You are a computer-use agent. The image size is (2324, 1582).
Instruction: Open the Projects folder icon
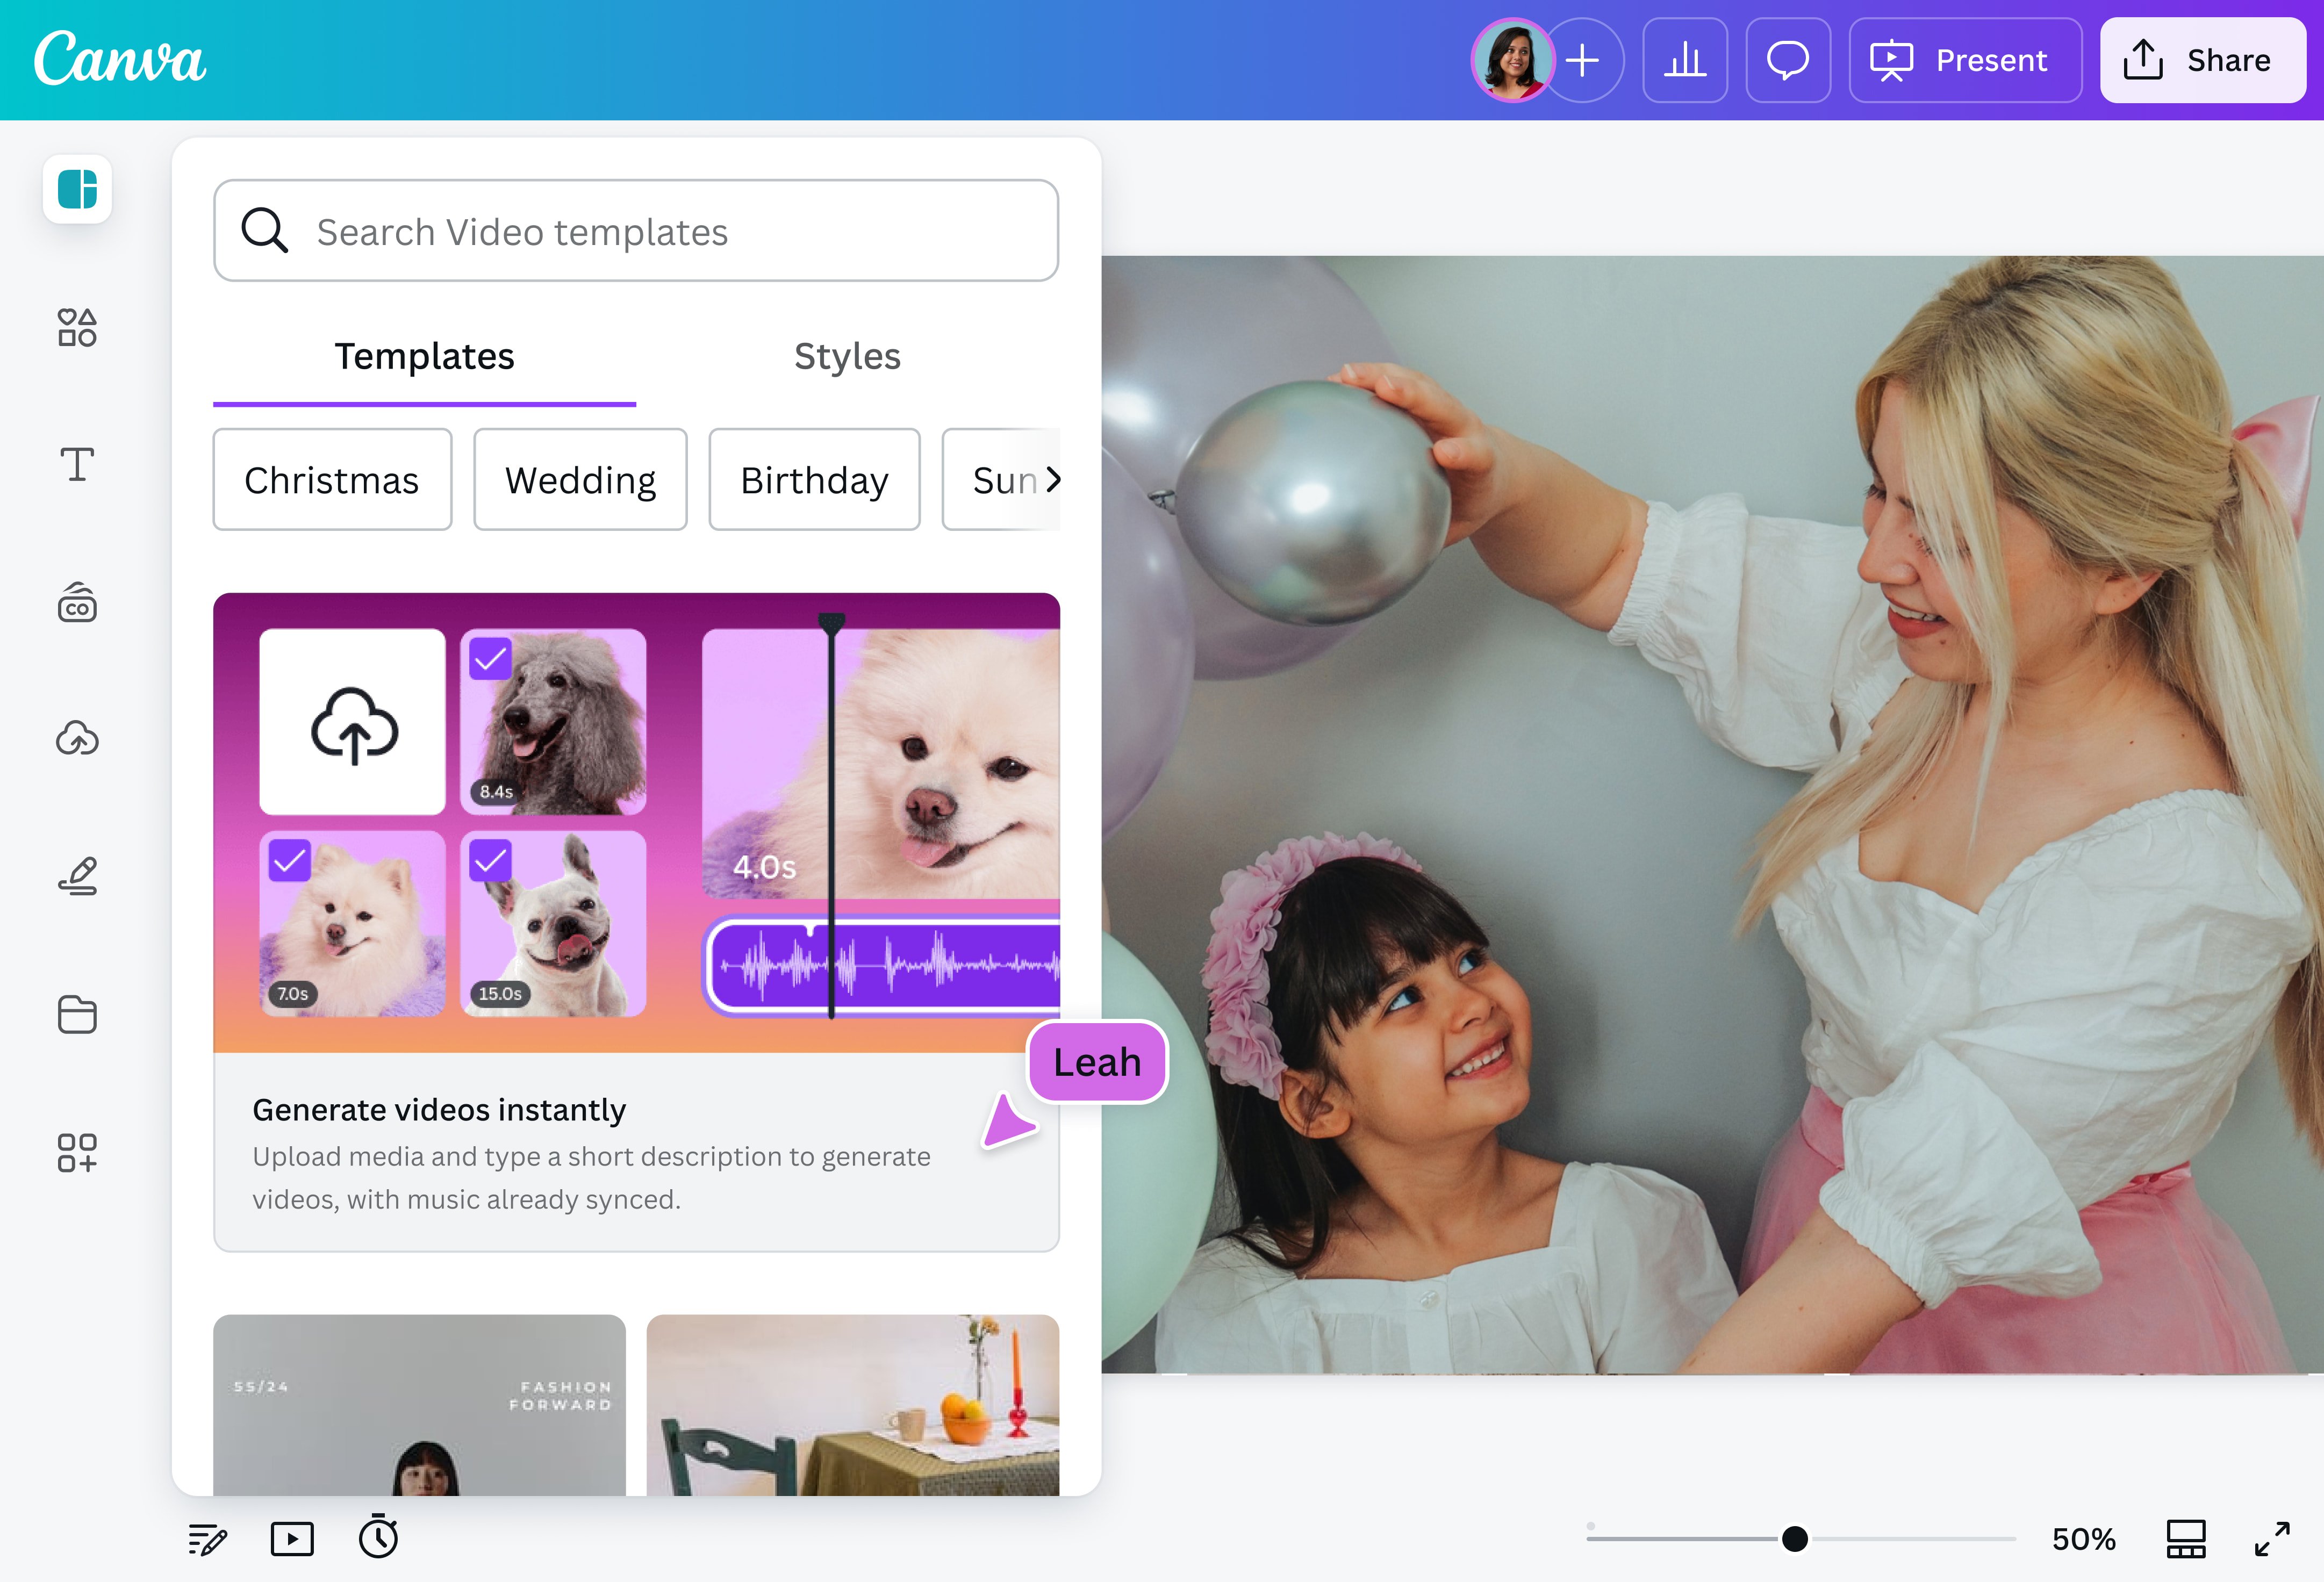pos(77,1014)
